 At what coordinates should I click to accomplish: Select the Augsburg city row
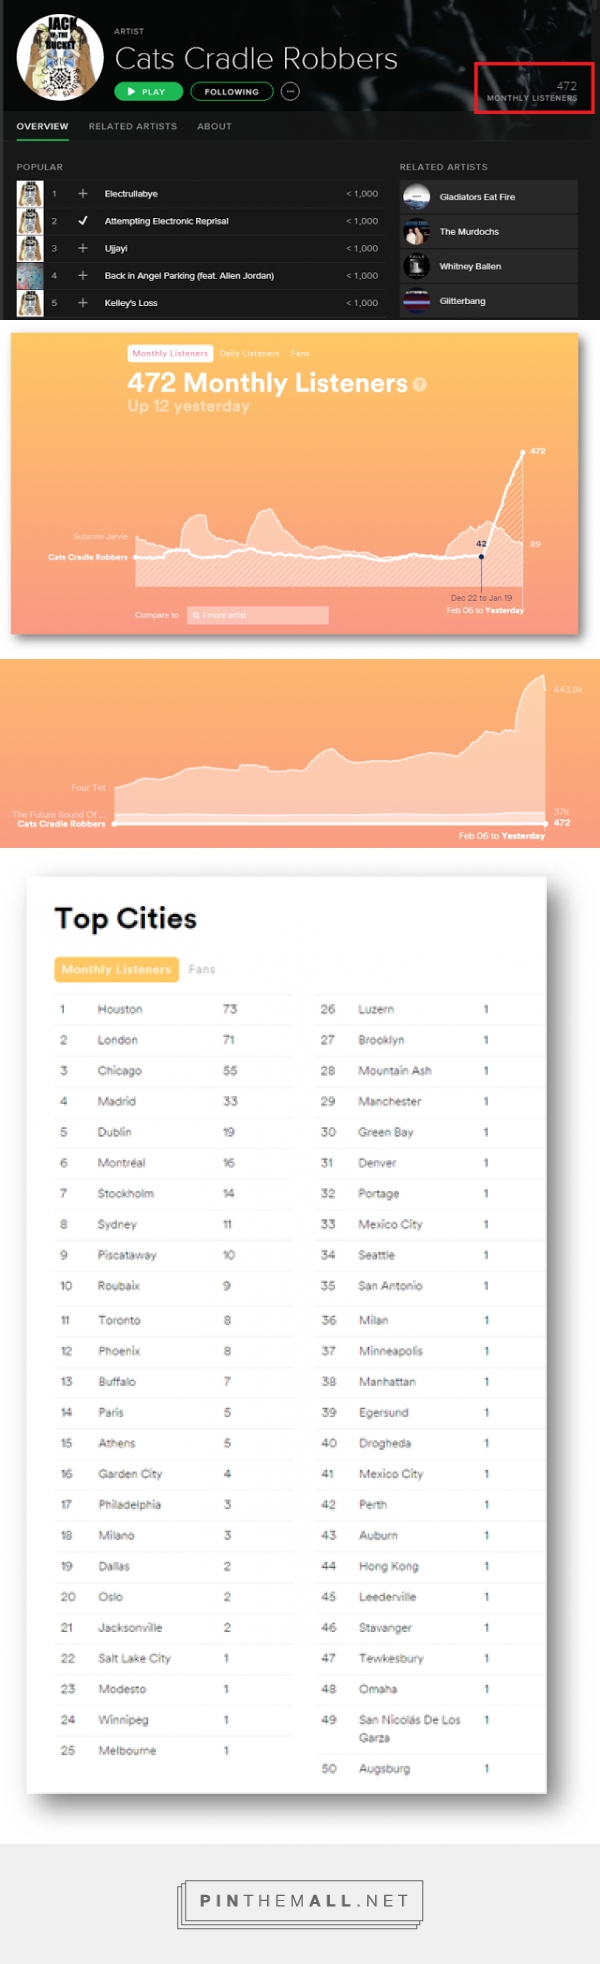431,1768
